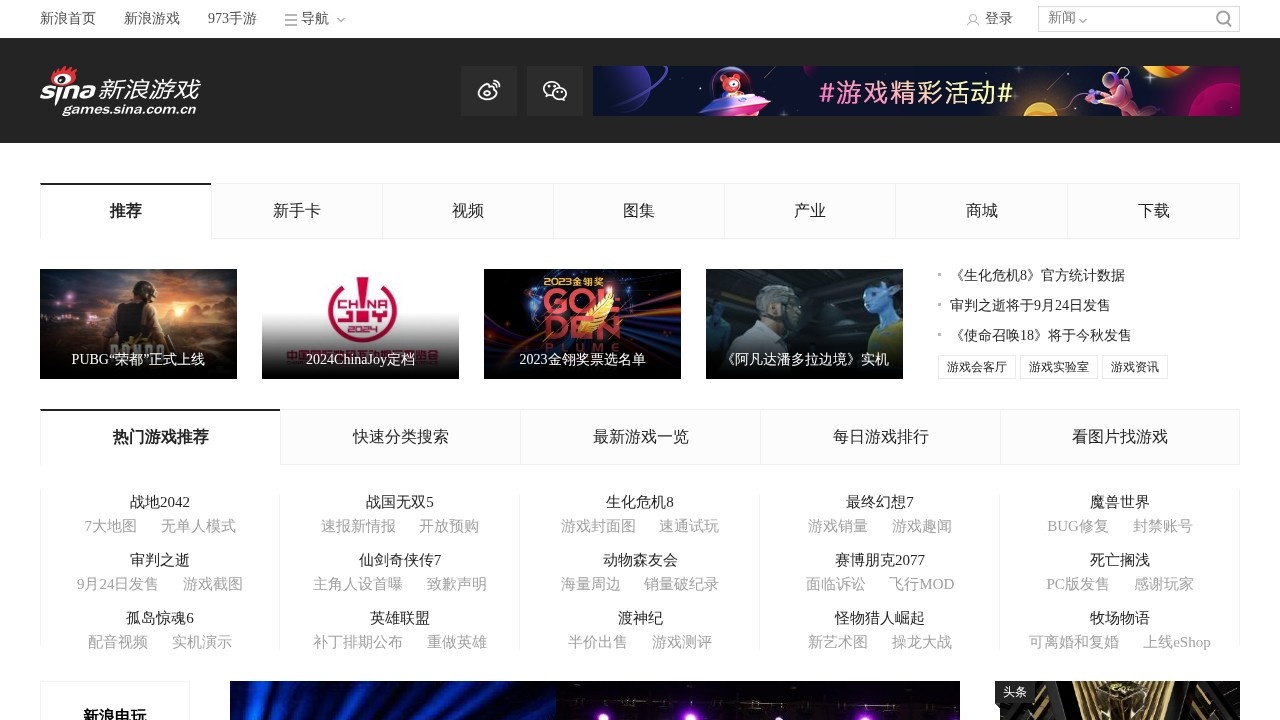
Task: Open the 战地2042 game link
Action: coord(160,502)
